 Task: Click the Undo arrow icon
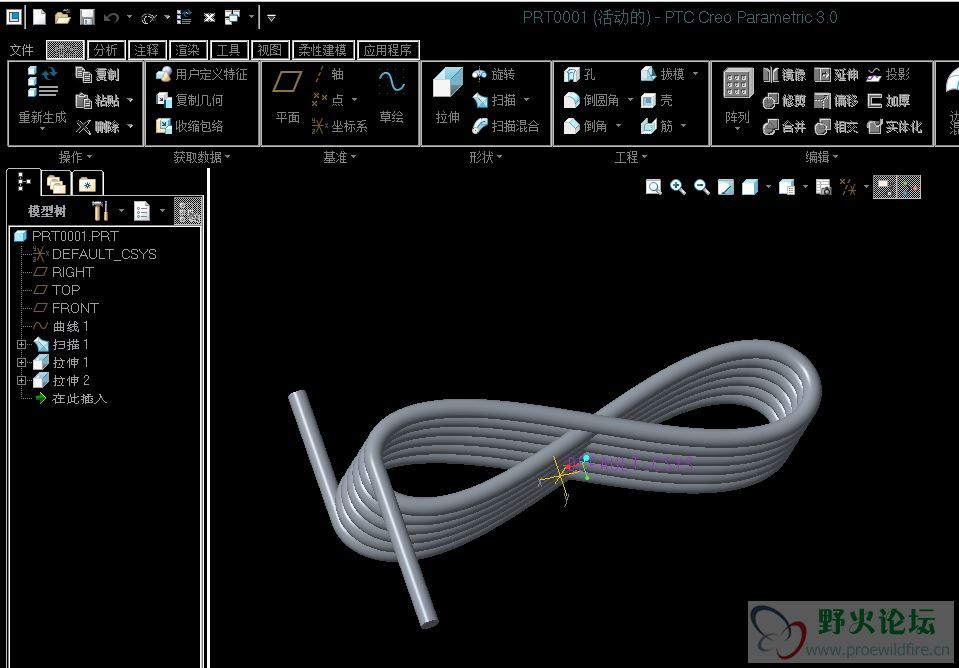pos(111,18)
